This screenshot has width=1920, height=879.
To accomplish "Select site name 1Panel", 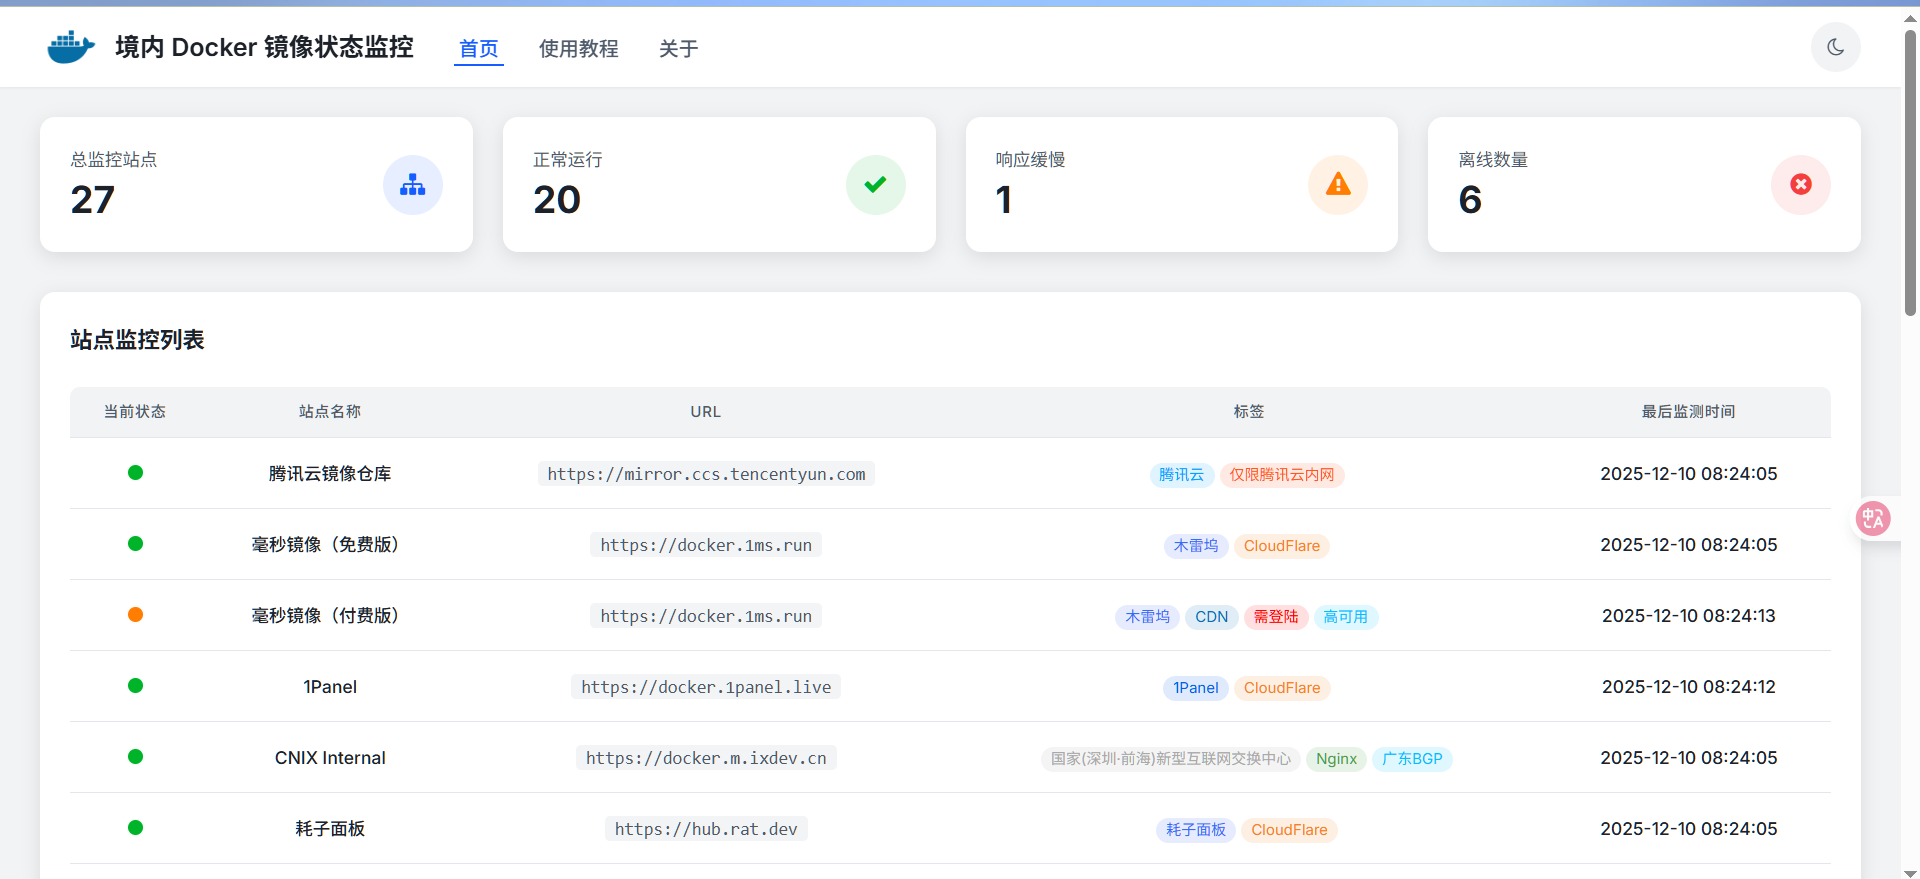I will (330, 687).
